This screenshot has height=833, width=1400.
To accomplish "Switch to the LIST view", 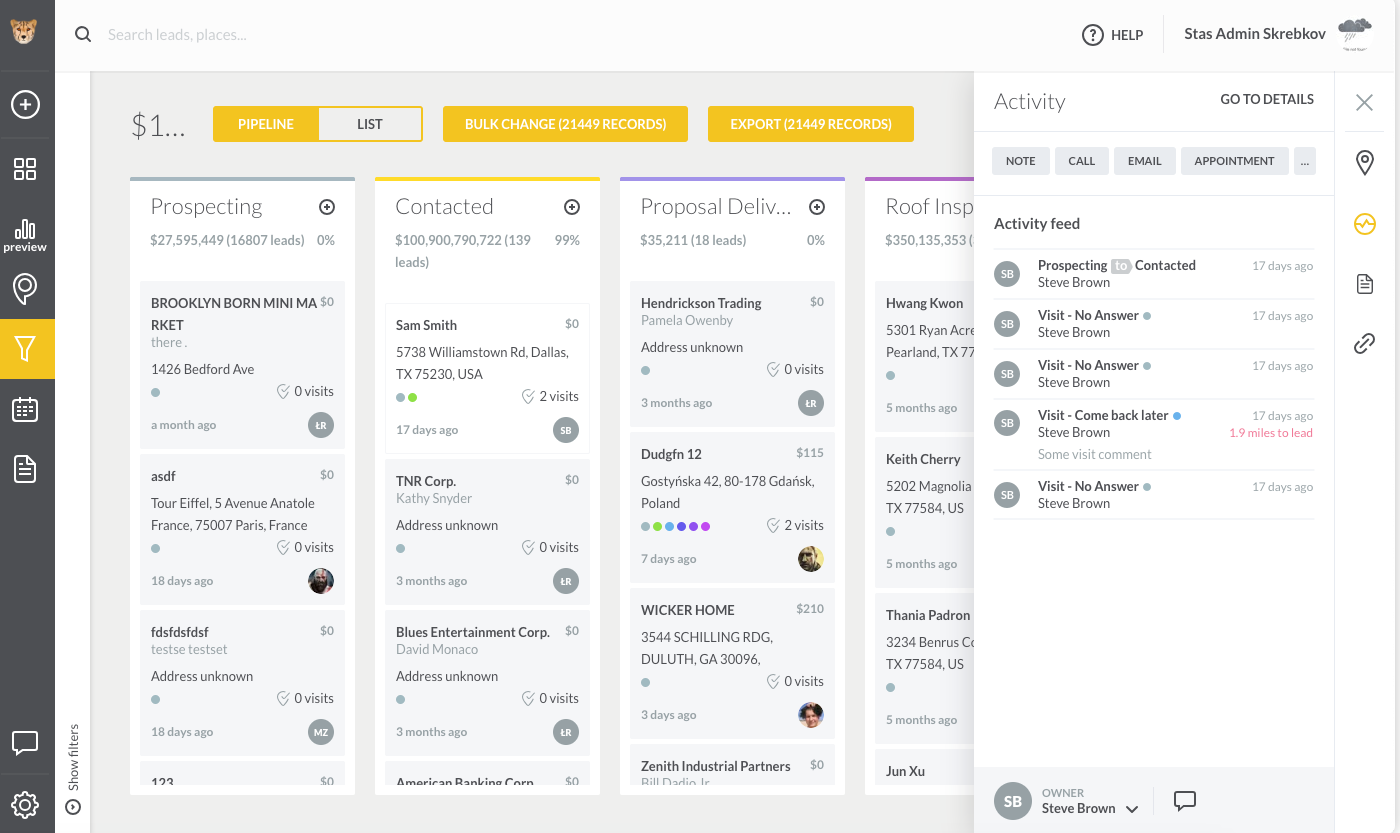I will click(x=370, y=124).
